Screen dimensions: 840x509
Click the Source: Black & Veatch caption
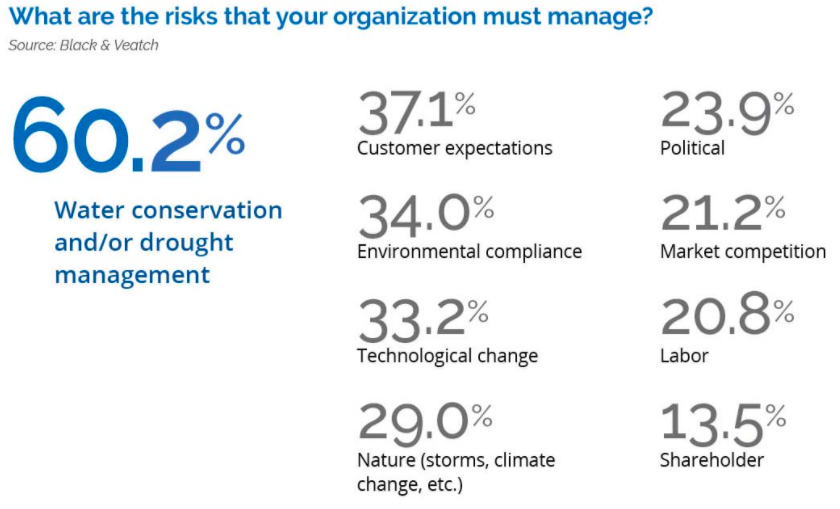tap(83, 45)
